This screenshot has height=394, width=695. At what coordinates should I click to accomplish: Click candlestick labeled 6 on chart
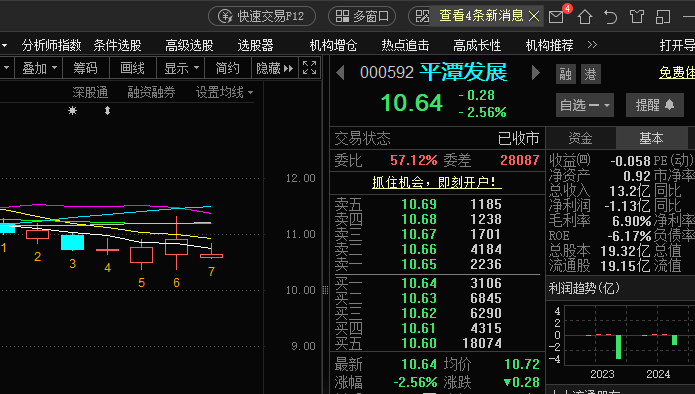click(x=176, y=246)
